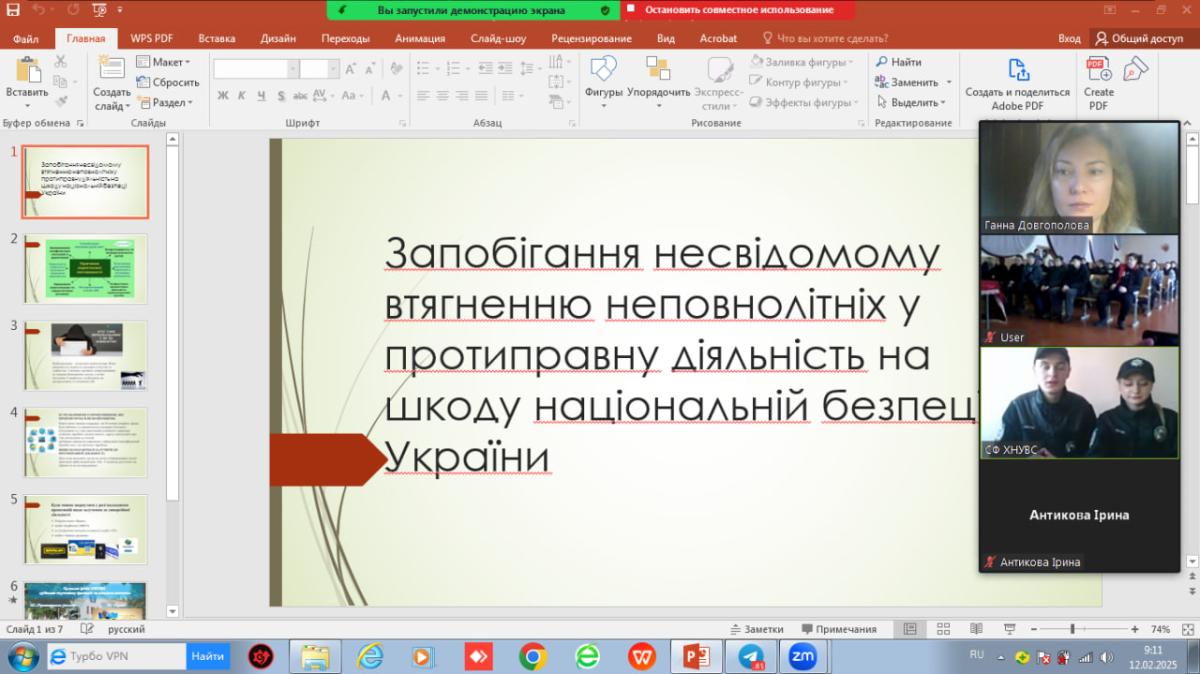Open the Раздел section dropdown

pyautogui.click(x=166, y=102)
